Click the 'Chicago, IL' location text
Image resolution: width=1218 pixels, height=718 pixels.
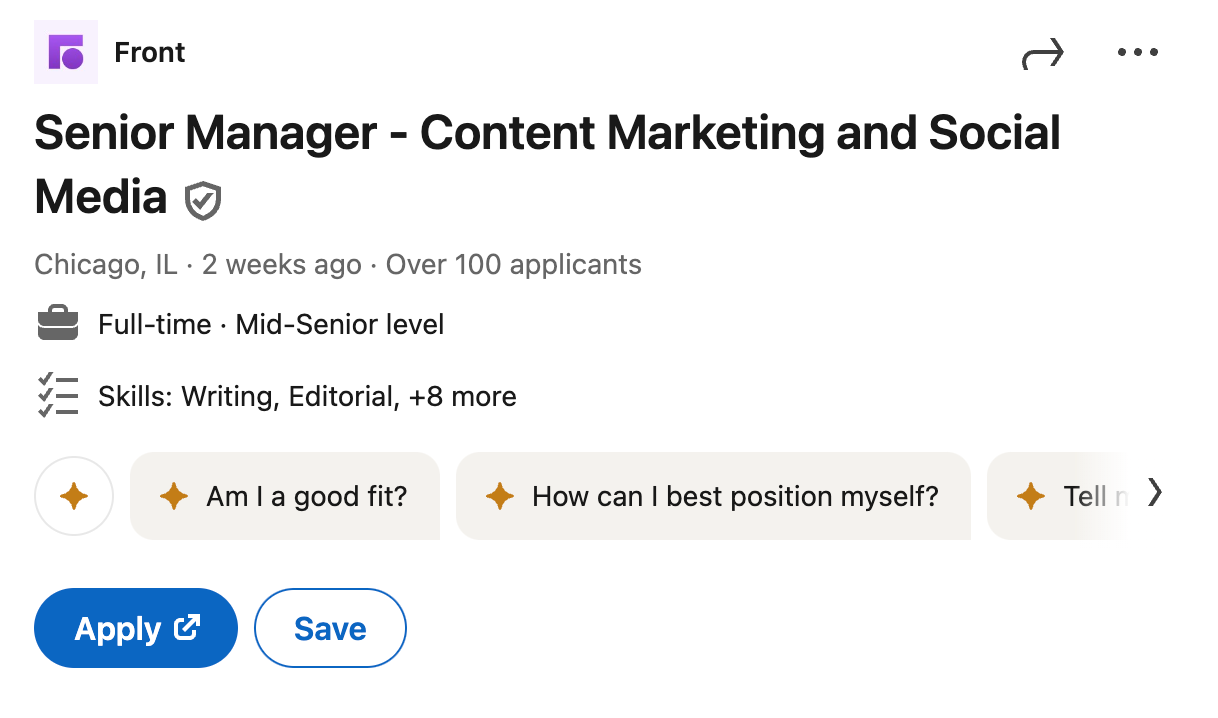105,264
